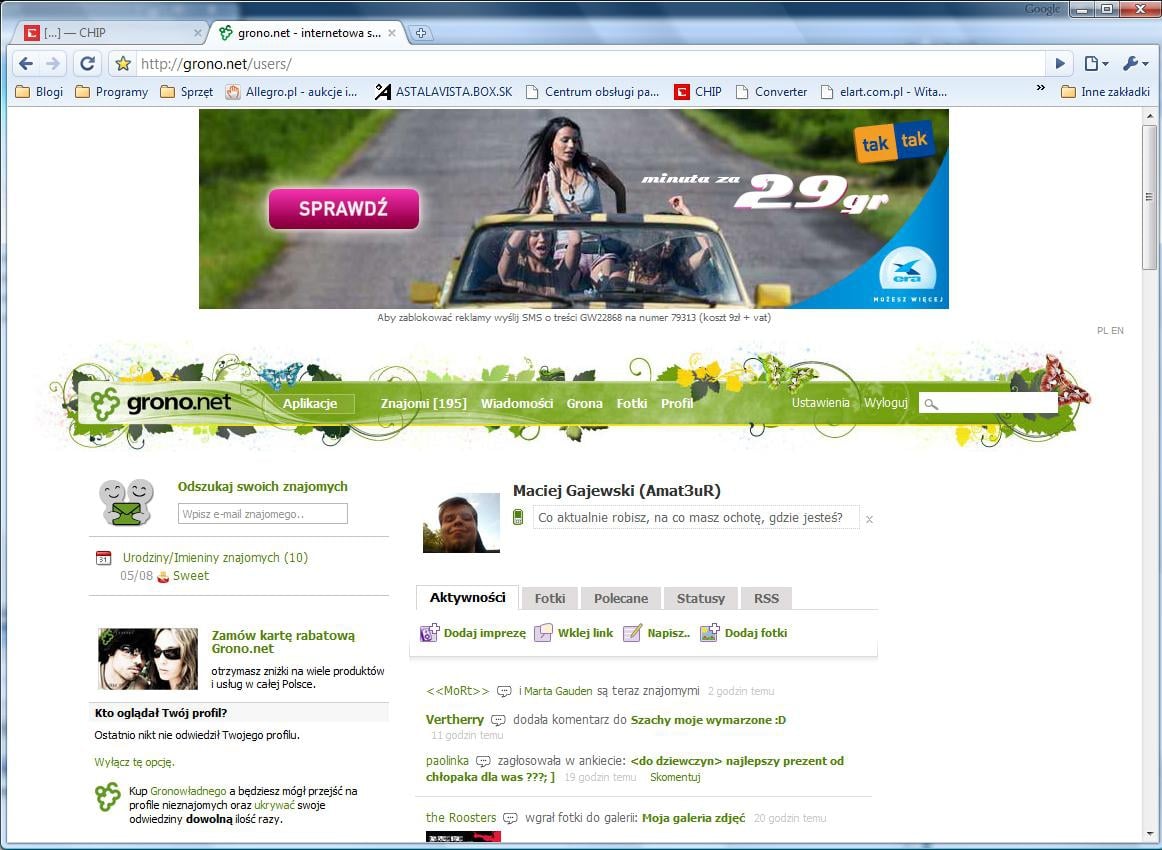Click the browser Back arrow button
Viewport: 1162px width, 850px height.
click(x=26, y=63)
